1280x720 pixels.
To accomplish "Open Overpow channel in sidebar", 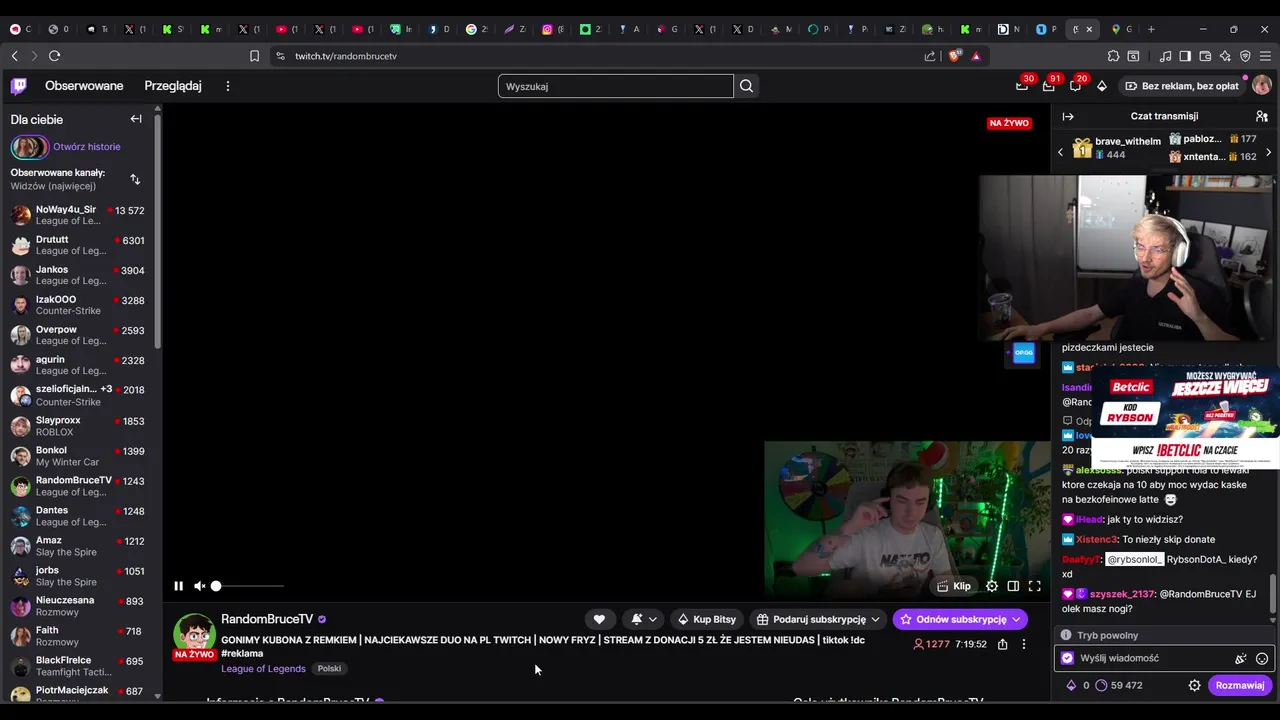I will click(x=78, y=335).
